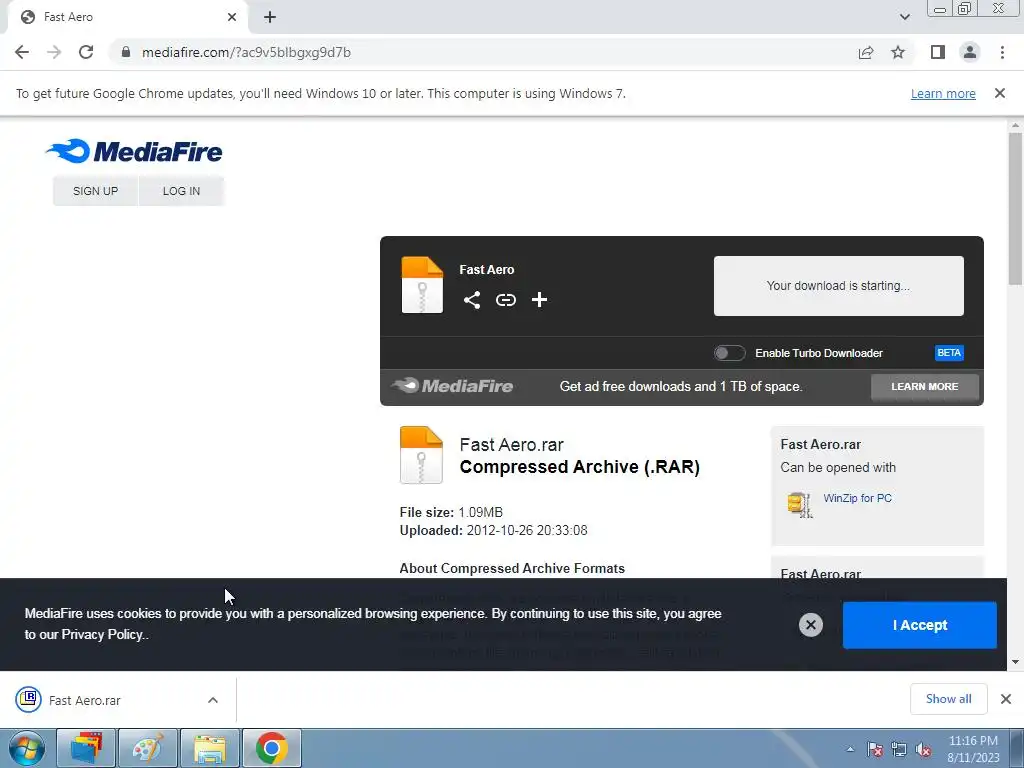Click the browser forward arrow
1024x768 pixels.
[x=54, y=52]
